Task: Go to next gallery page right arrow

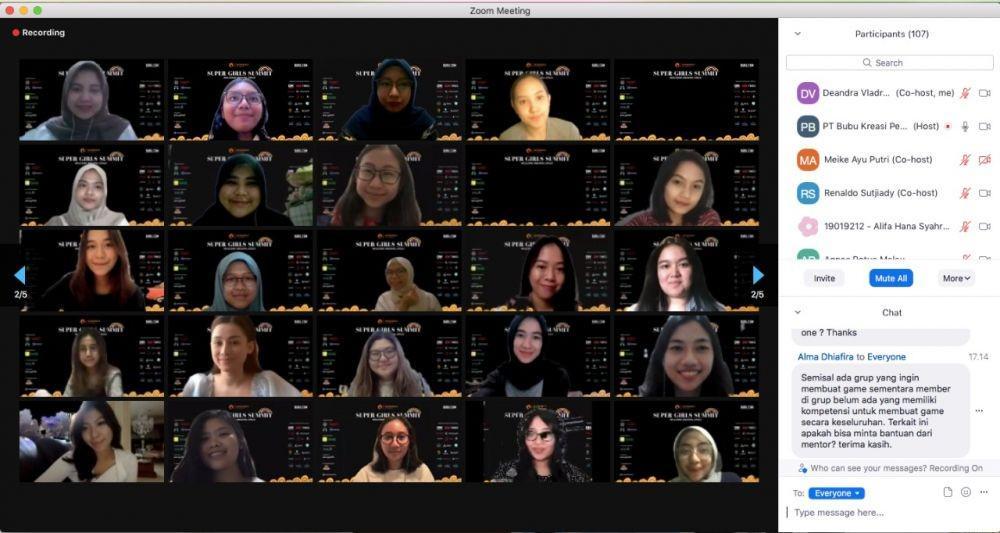Action: pyautogui.click(x=758, y=275)
